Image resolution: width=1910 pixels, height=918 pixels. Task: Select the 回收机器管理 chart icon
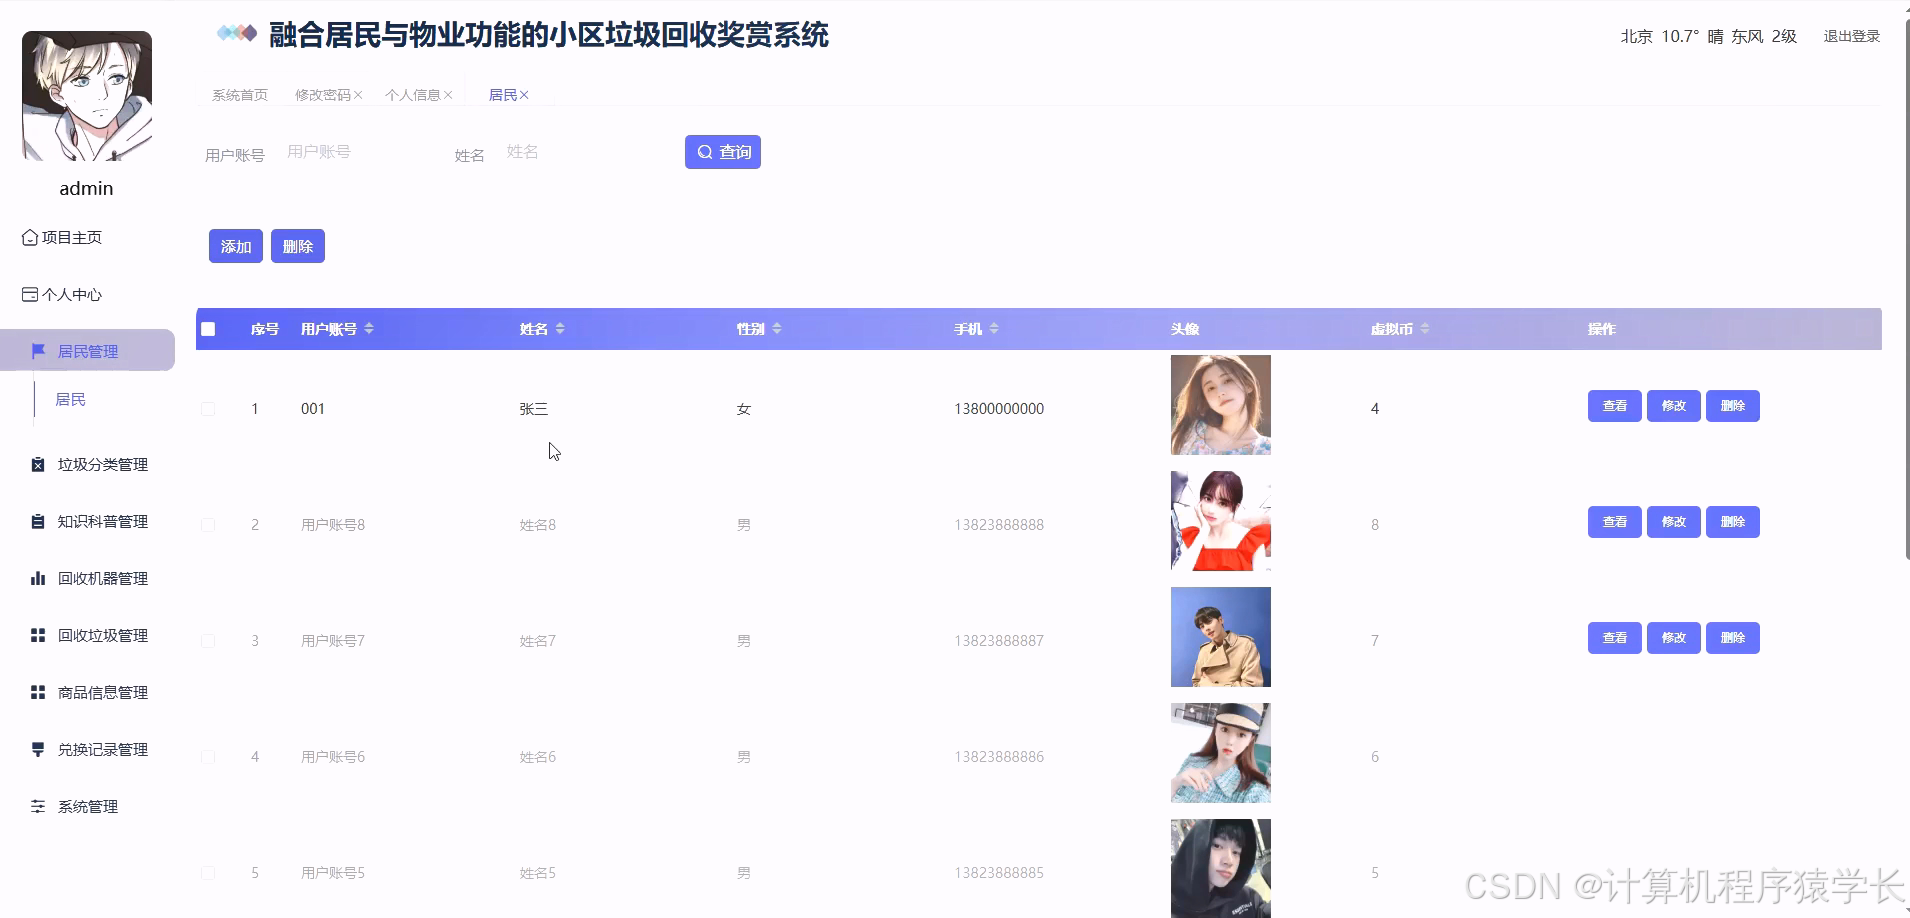point(37,578)
